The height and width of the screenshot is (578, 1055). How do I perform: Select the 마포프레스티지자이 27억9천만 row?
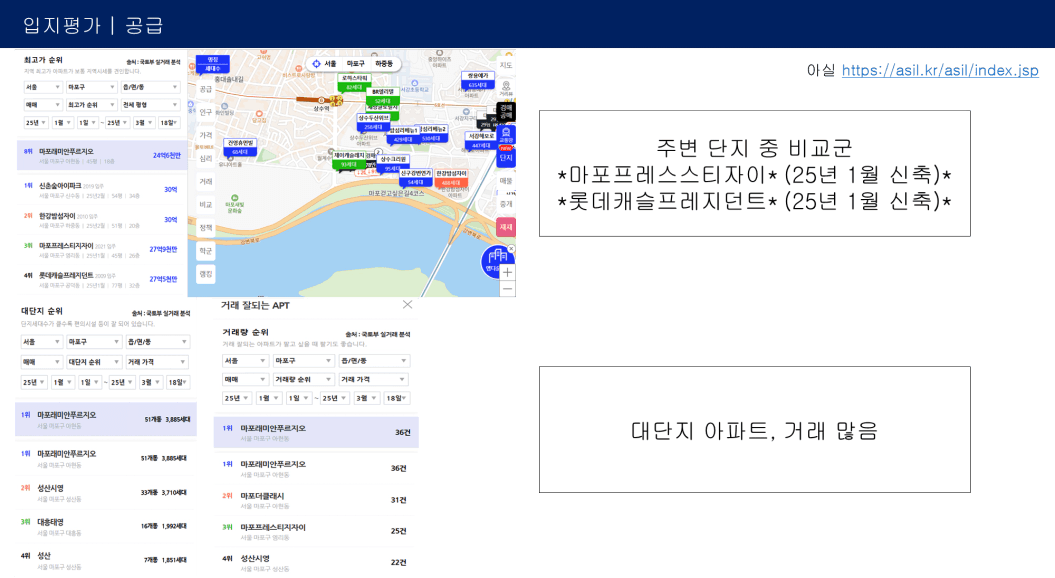[101, 250]
